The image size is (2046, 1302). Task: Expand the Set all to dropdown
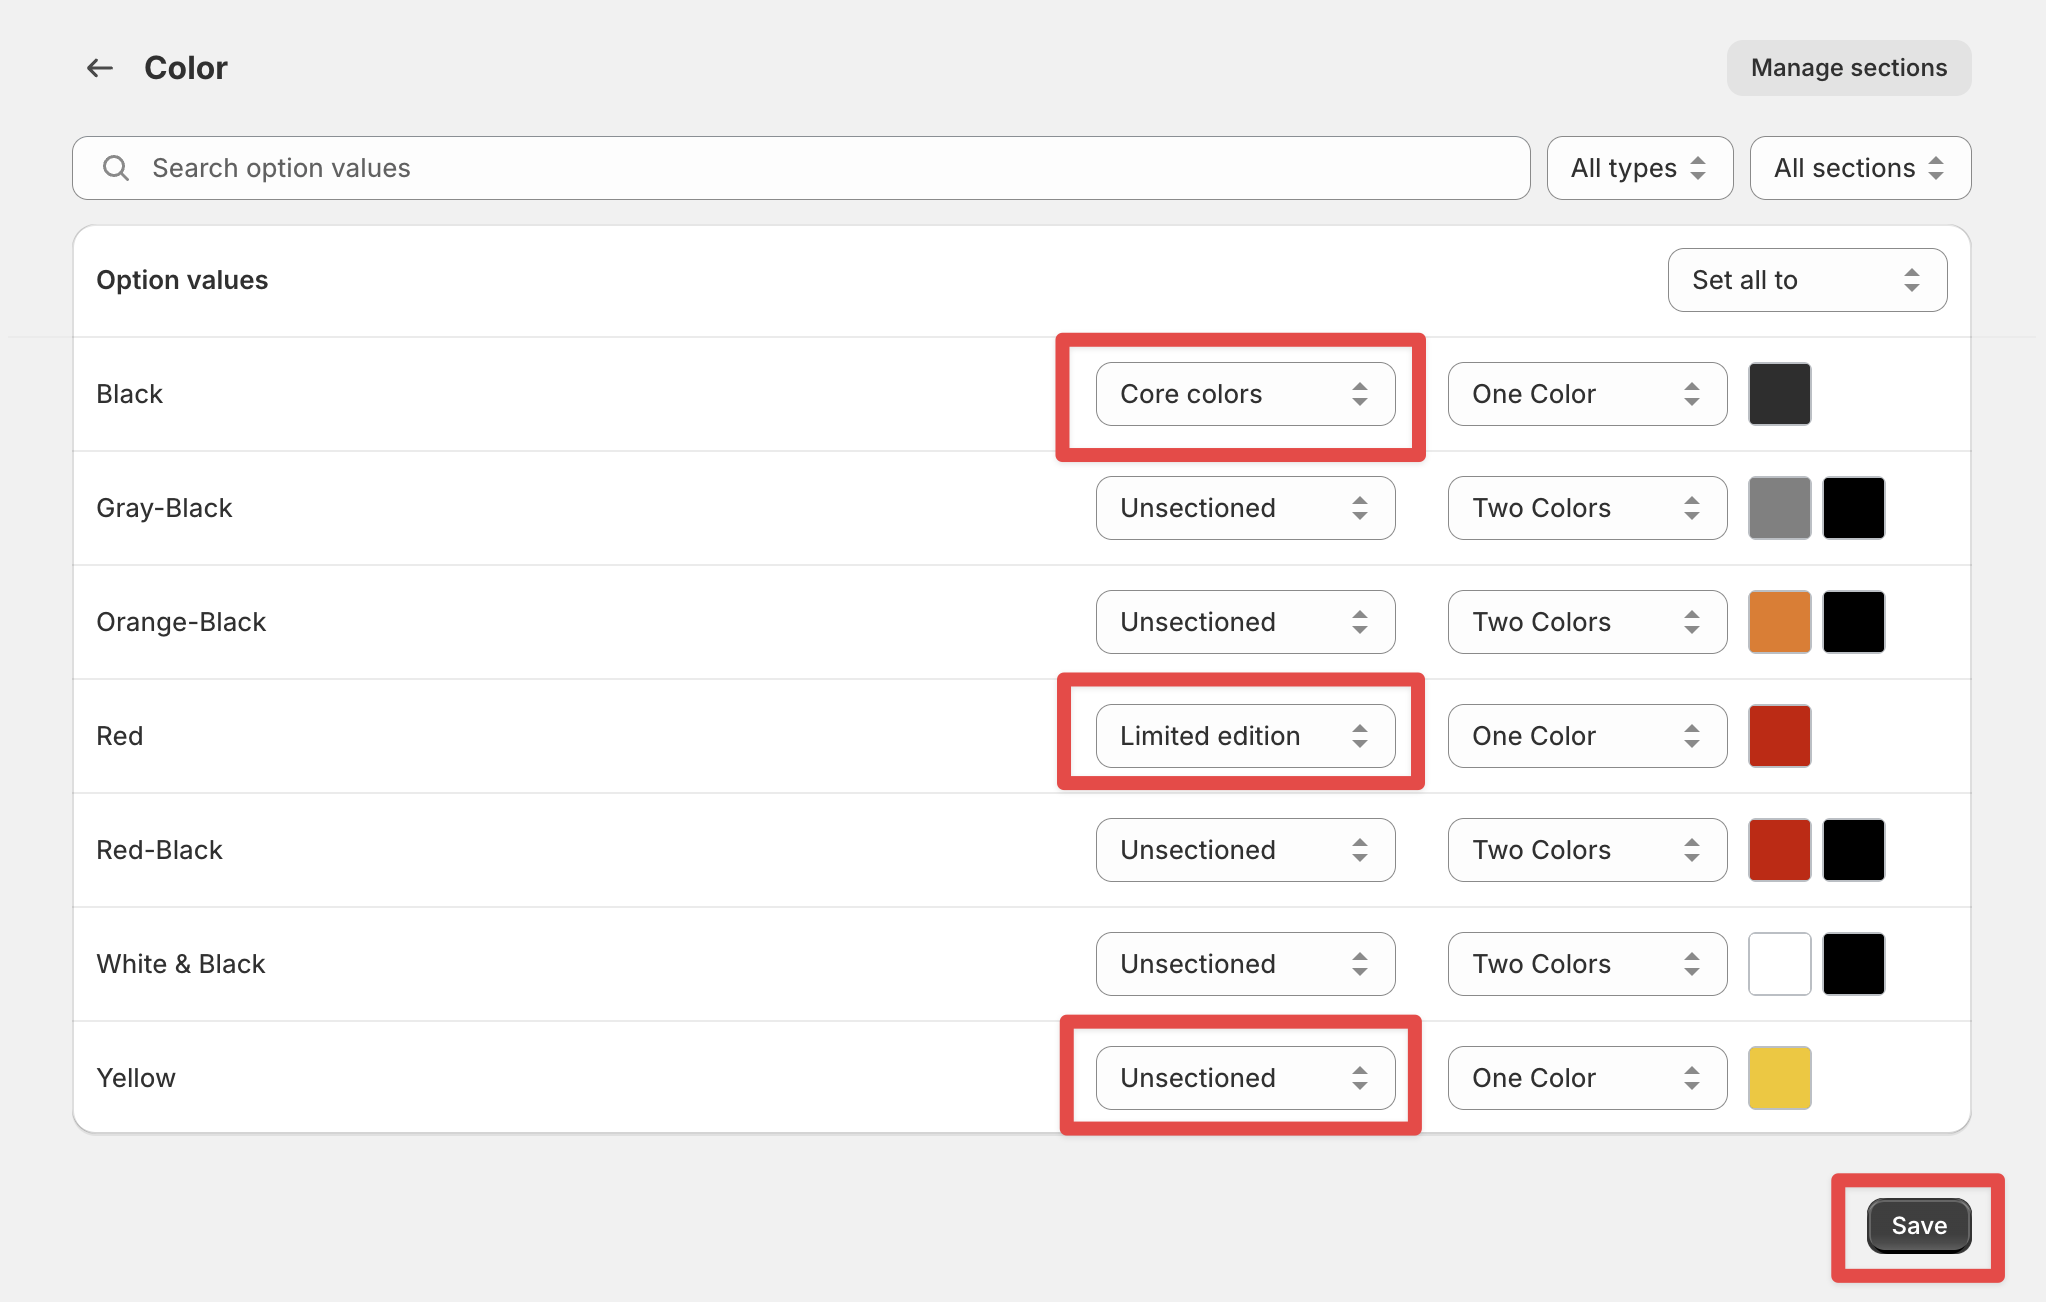[x=1806, y=280]
